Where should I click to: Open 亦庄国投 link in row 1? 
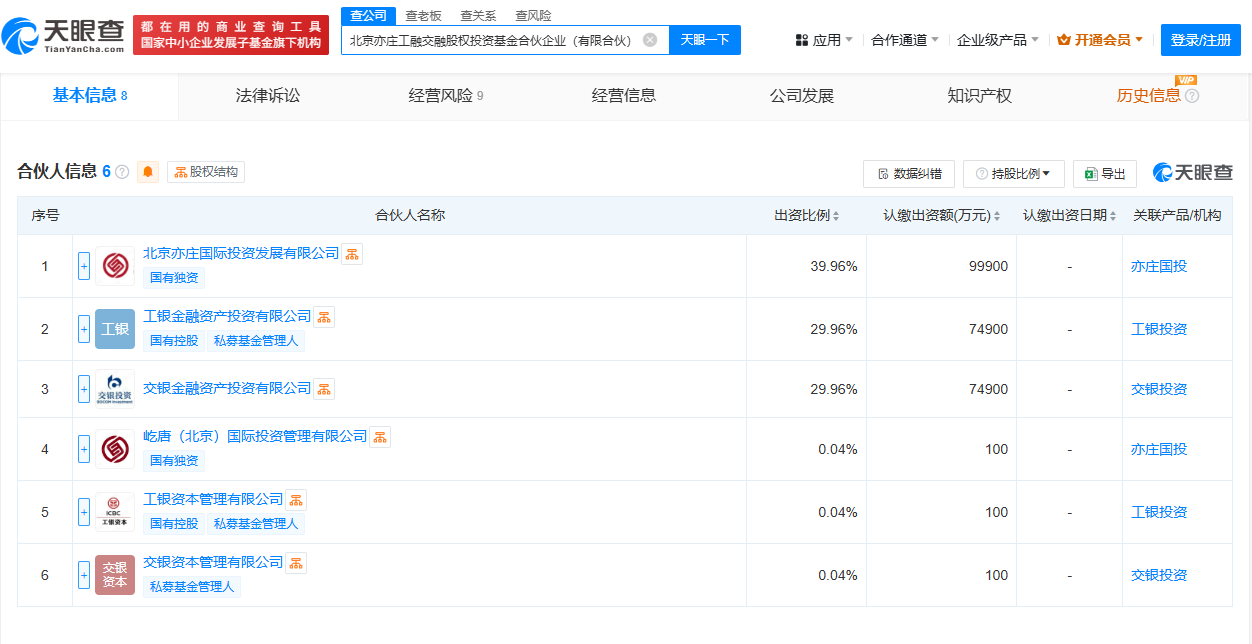click(x=1159, y=267)
